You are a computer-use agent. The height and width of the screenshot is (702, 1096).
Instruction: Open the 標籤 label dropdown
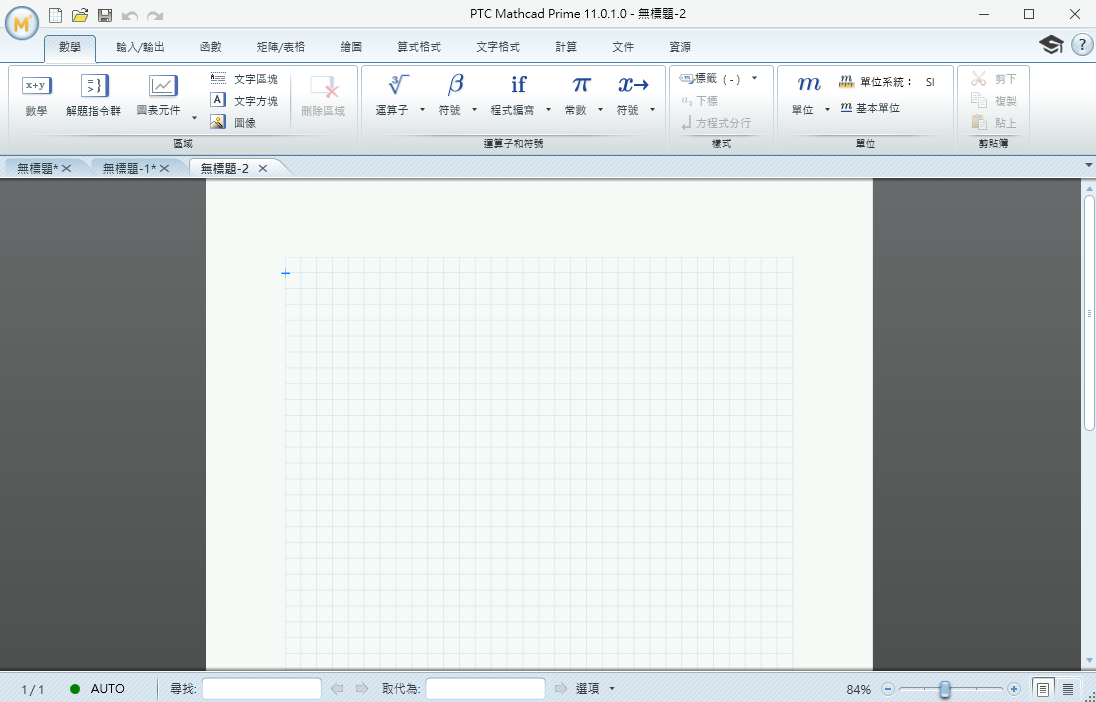click(754, 78)
